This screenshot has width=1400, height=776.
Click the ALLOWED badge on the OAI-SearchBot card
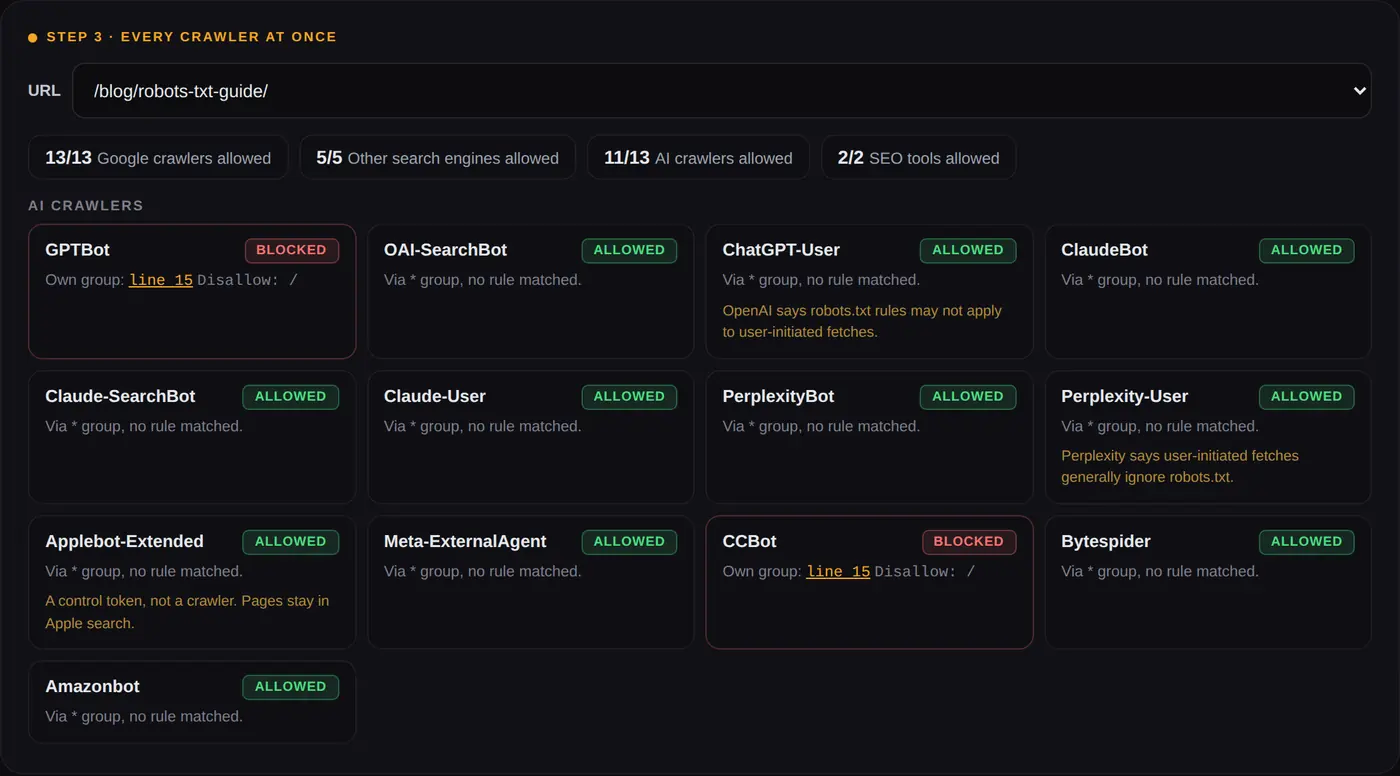(629, 250)
